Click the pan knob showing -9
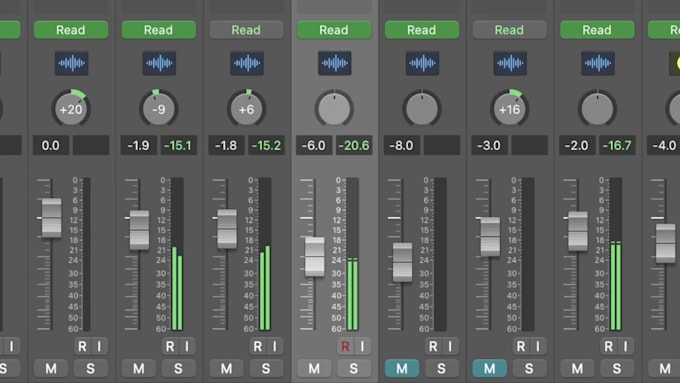Screen dimensions: 680x383 (159, 108)
